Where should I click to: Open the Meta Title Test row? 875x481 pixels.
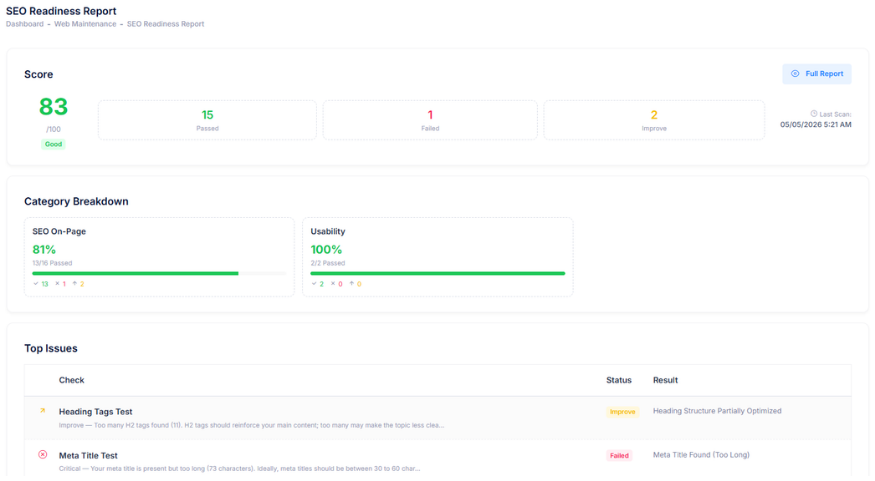click(x=438, y=459)
